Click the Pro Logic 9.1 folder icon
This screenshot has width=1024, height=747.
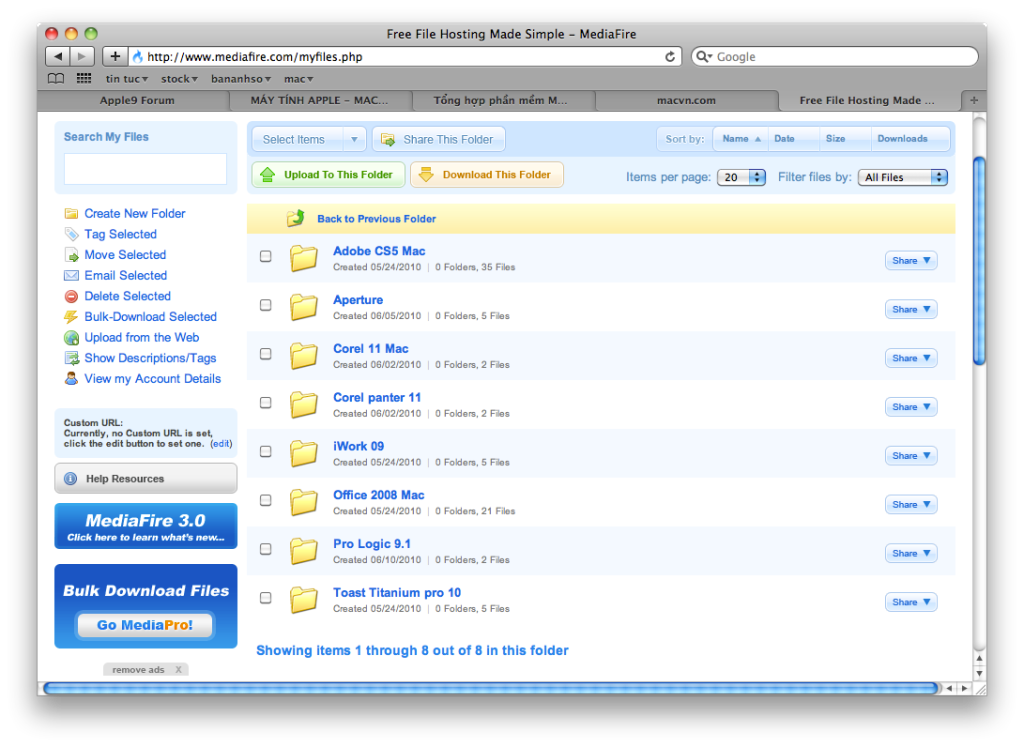click(x=304, y=551)
